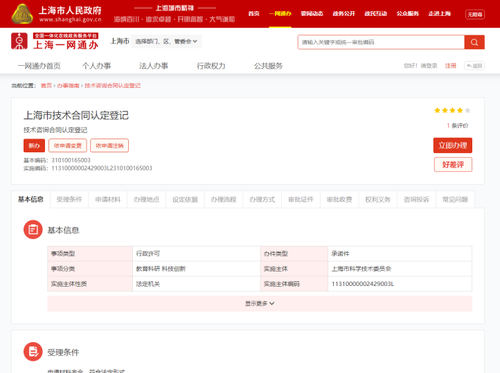Open 走进上海 in the top navigation
500x373 pixels.
(x=439, y=14)
